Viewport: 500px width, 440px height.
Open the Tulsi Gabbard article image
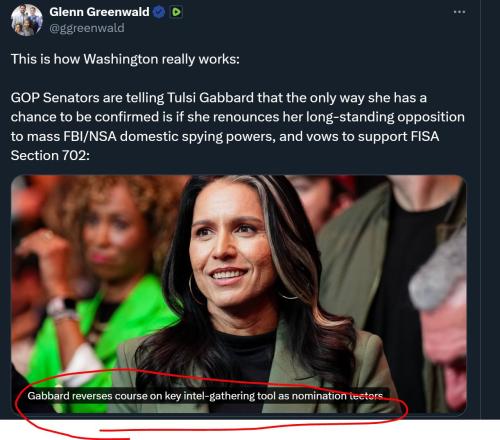pyautogui.click(x=239, y=294)
